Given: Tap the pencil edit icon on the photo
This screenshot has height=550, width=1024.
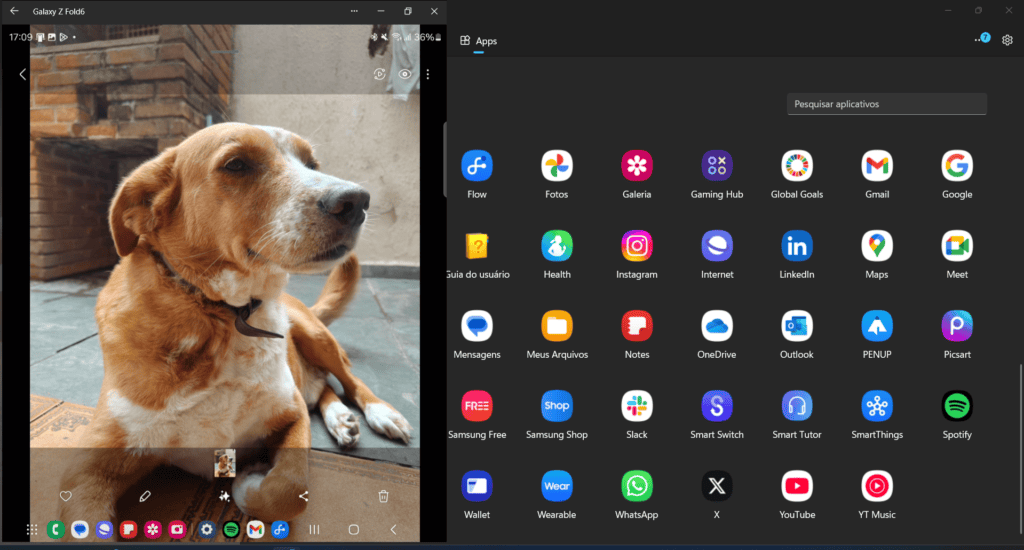Looking at the screenshot, I should tap(145, 496).
